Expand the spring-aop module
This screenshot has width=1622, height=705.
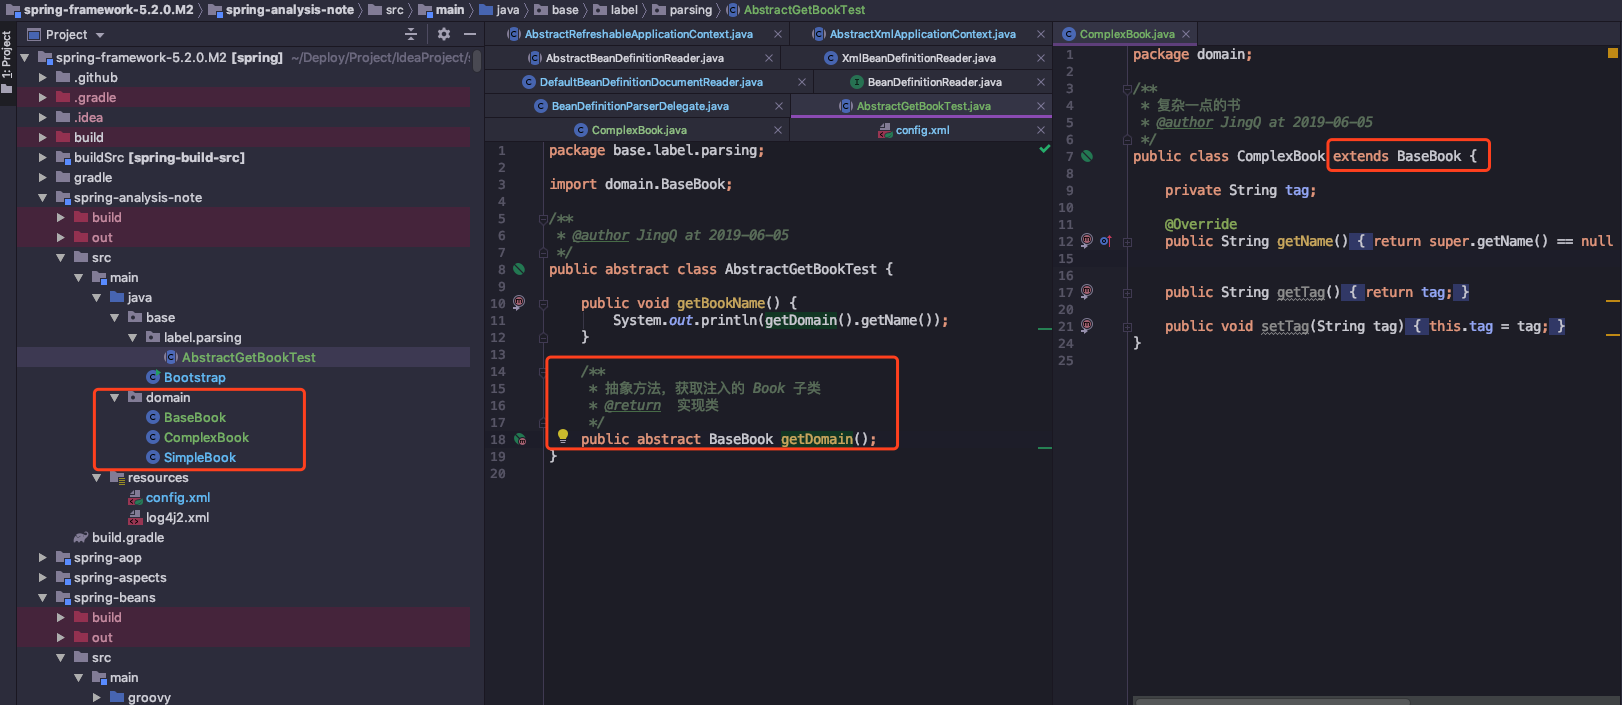(42, 557)
